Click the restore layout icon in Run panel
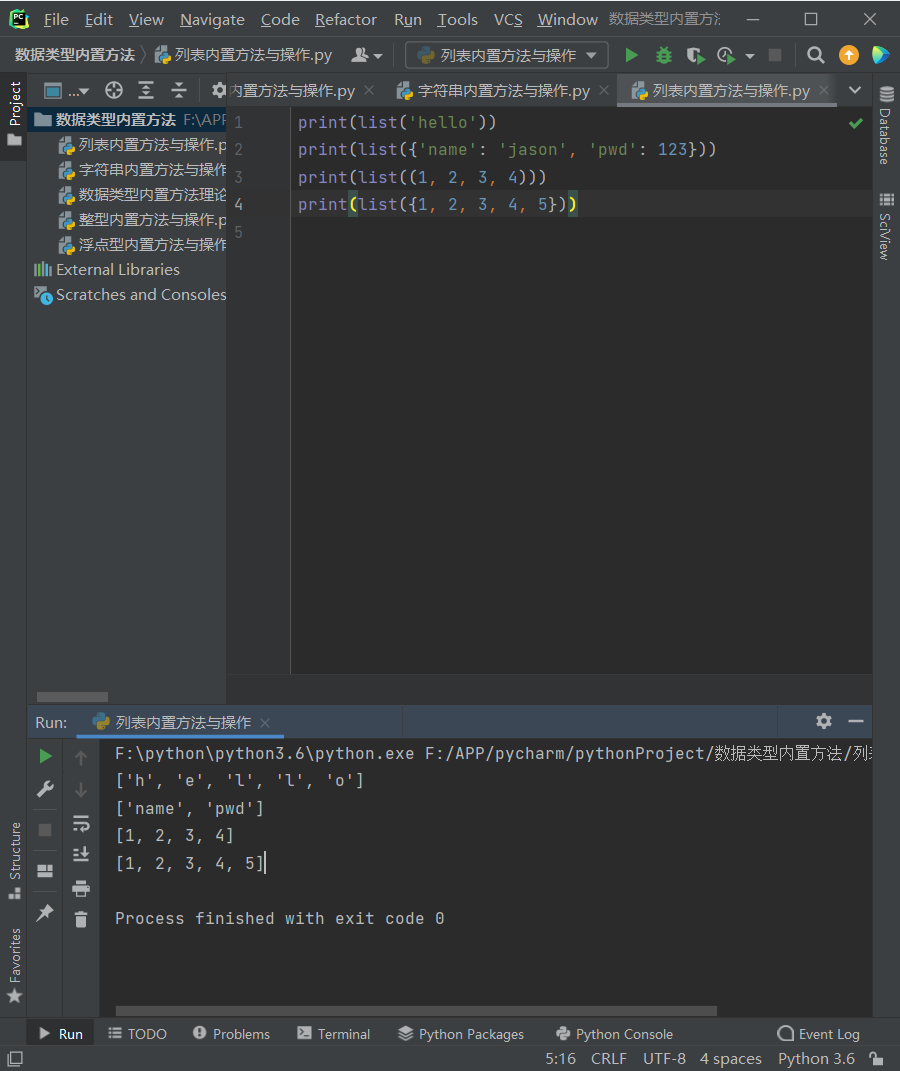Image resolution: width=900 pixels, height=1071 pixels. pos(45,870)
